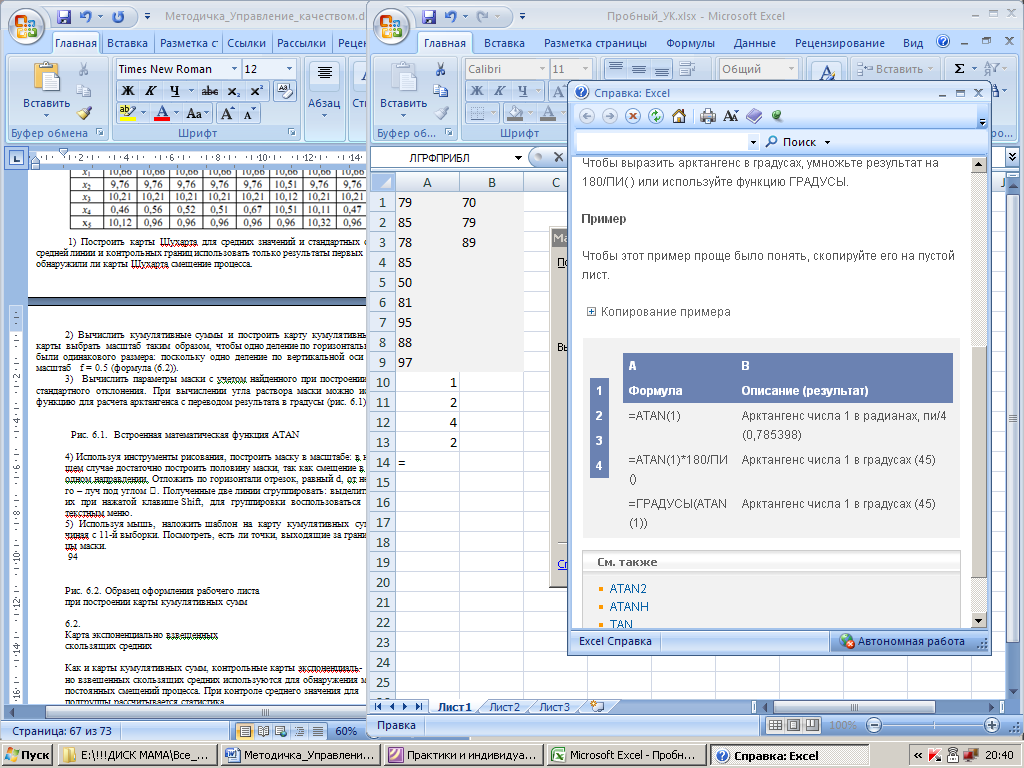Viewport: 1024px width, 768px height.
Task: Click Format Painter brush in Word
Action: [84, 113]
